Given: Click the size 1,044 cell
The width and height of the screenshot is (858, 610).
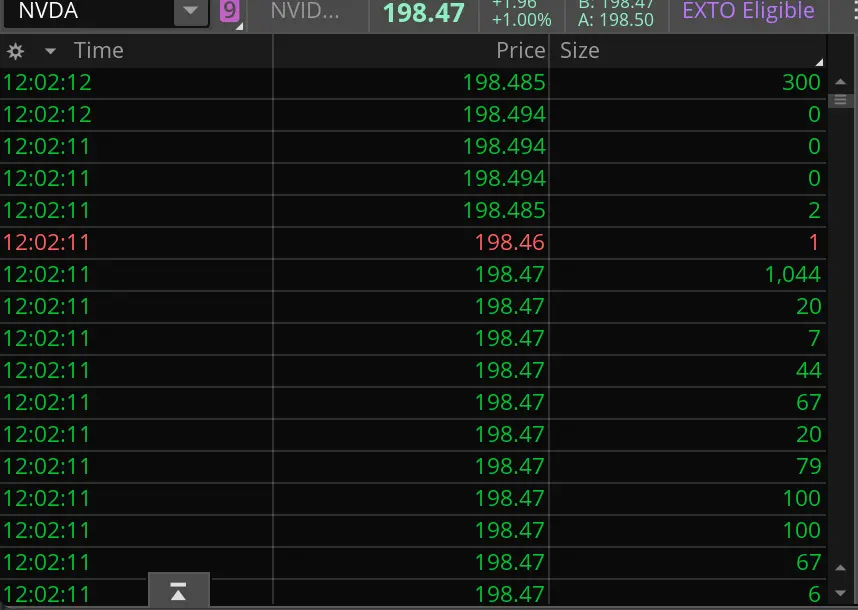Looking at the screenshot, I should [x=792, y=275].
